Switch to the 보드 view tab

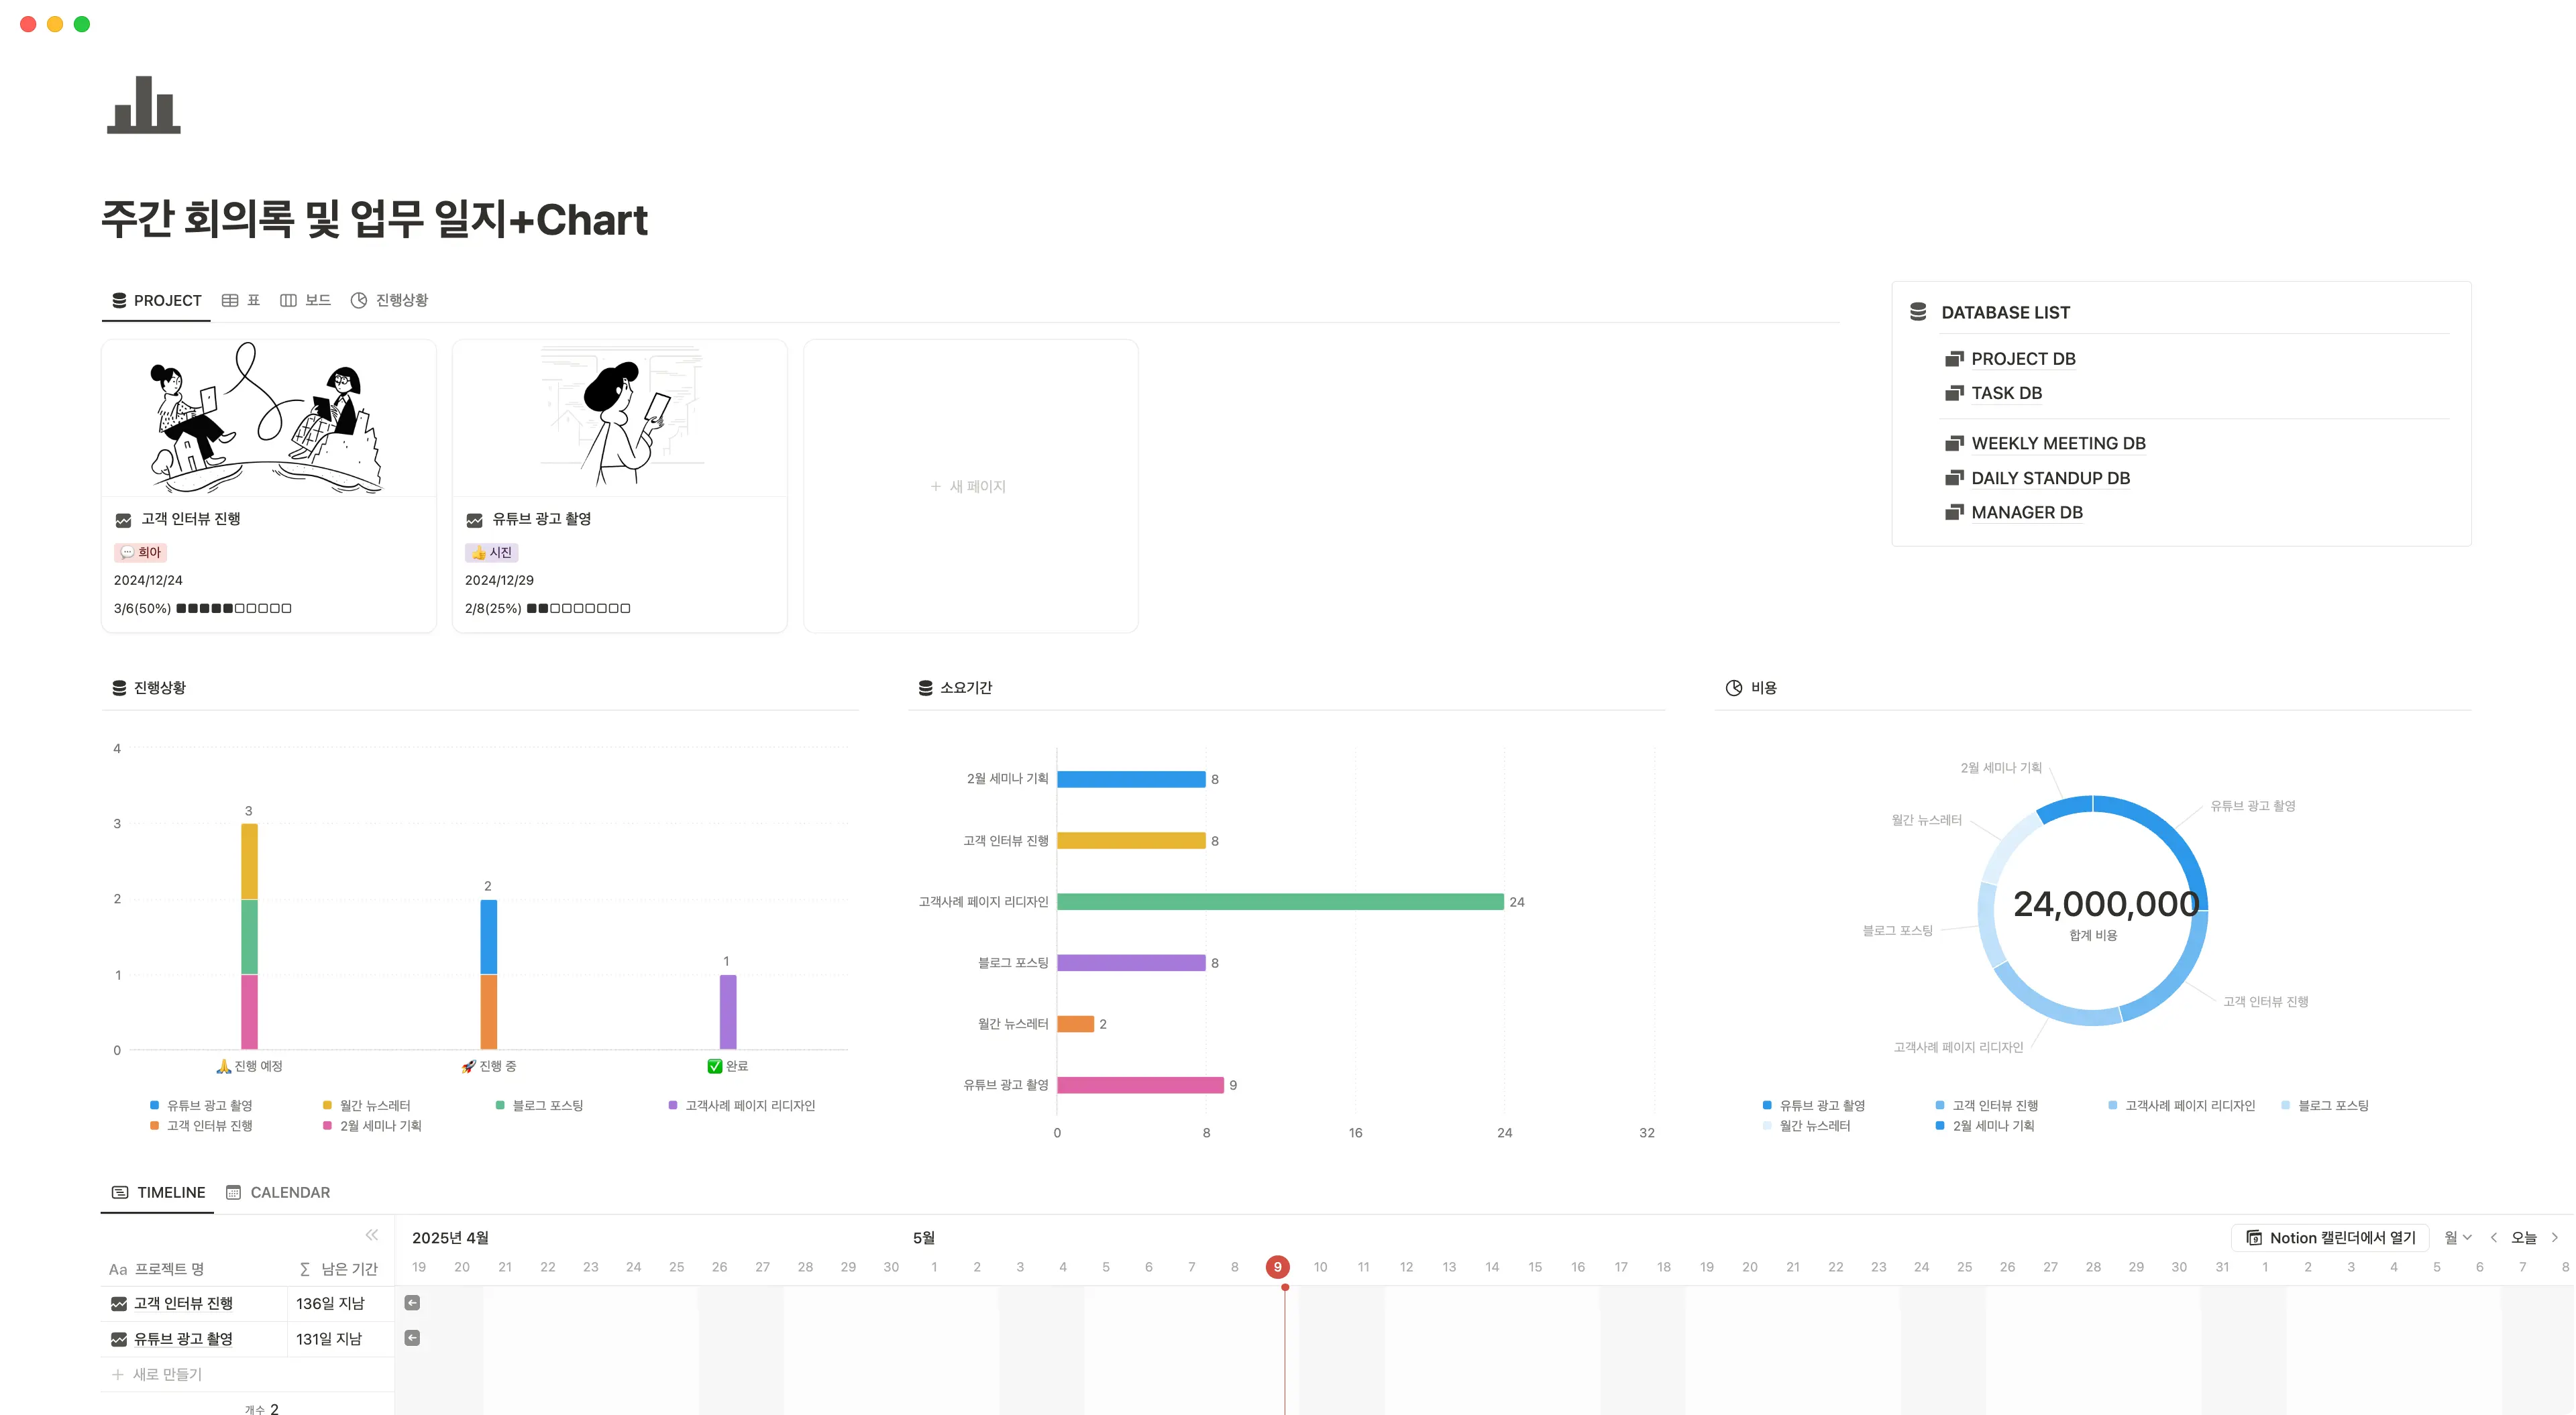306,300
